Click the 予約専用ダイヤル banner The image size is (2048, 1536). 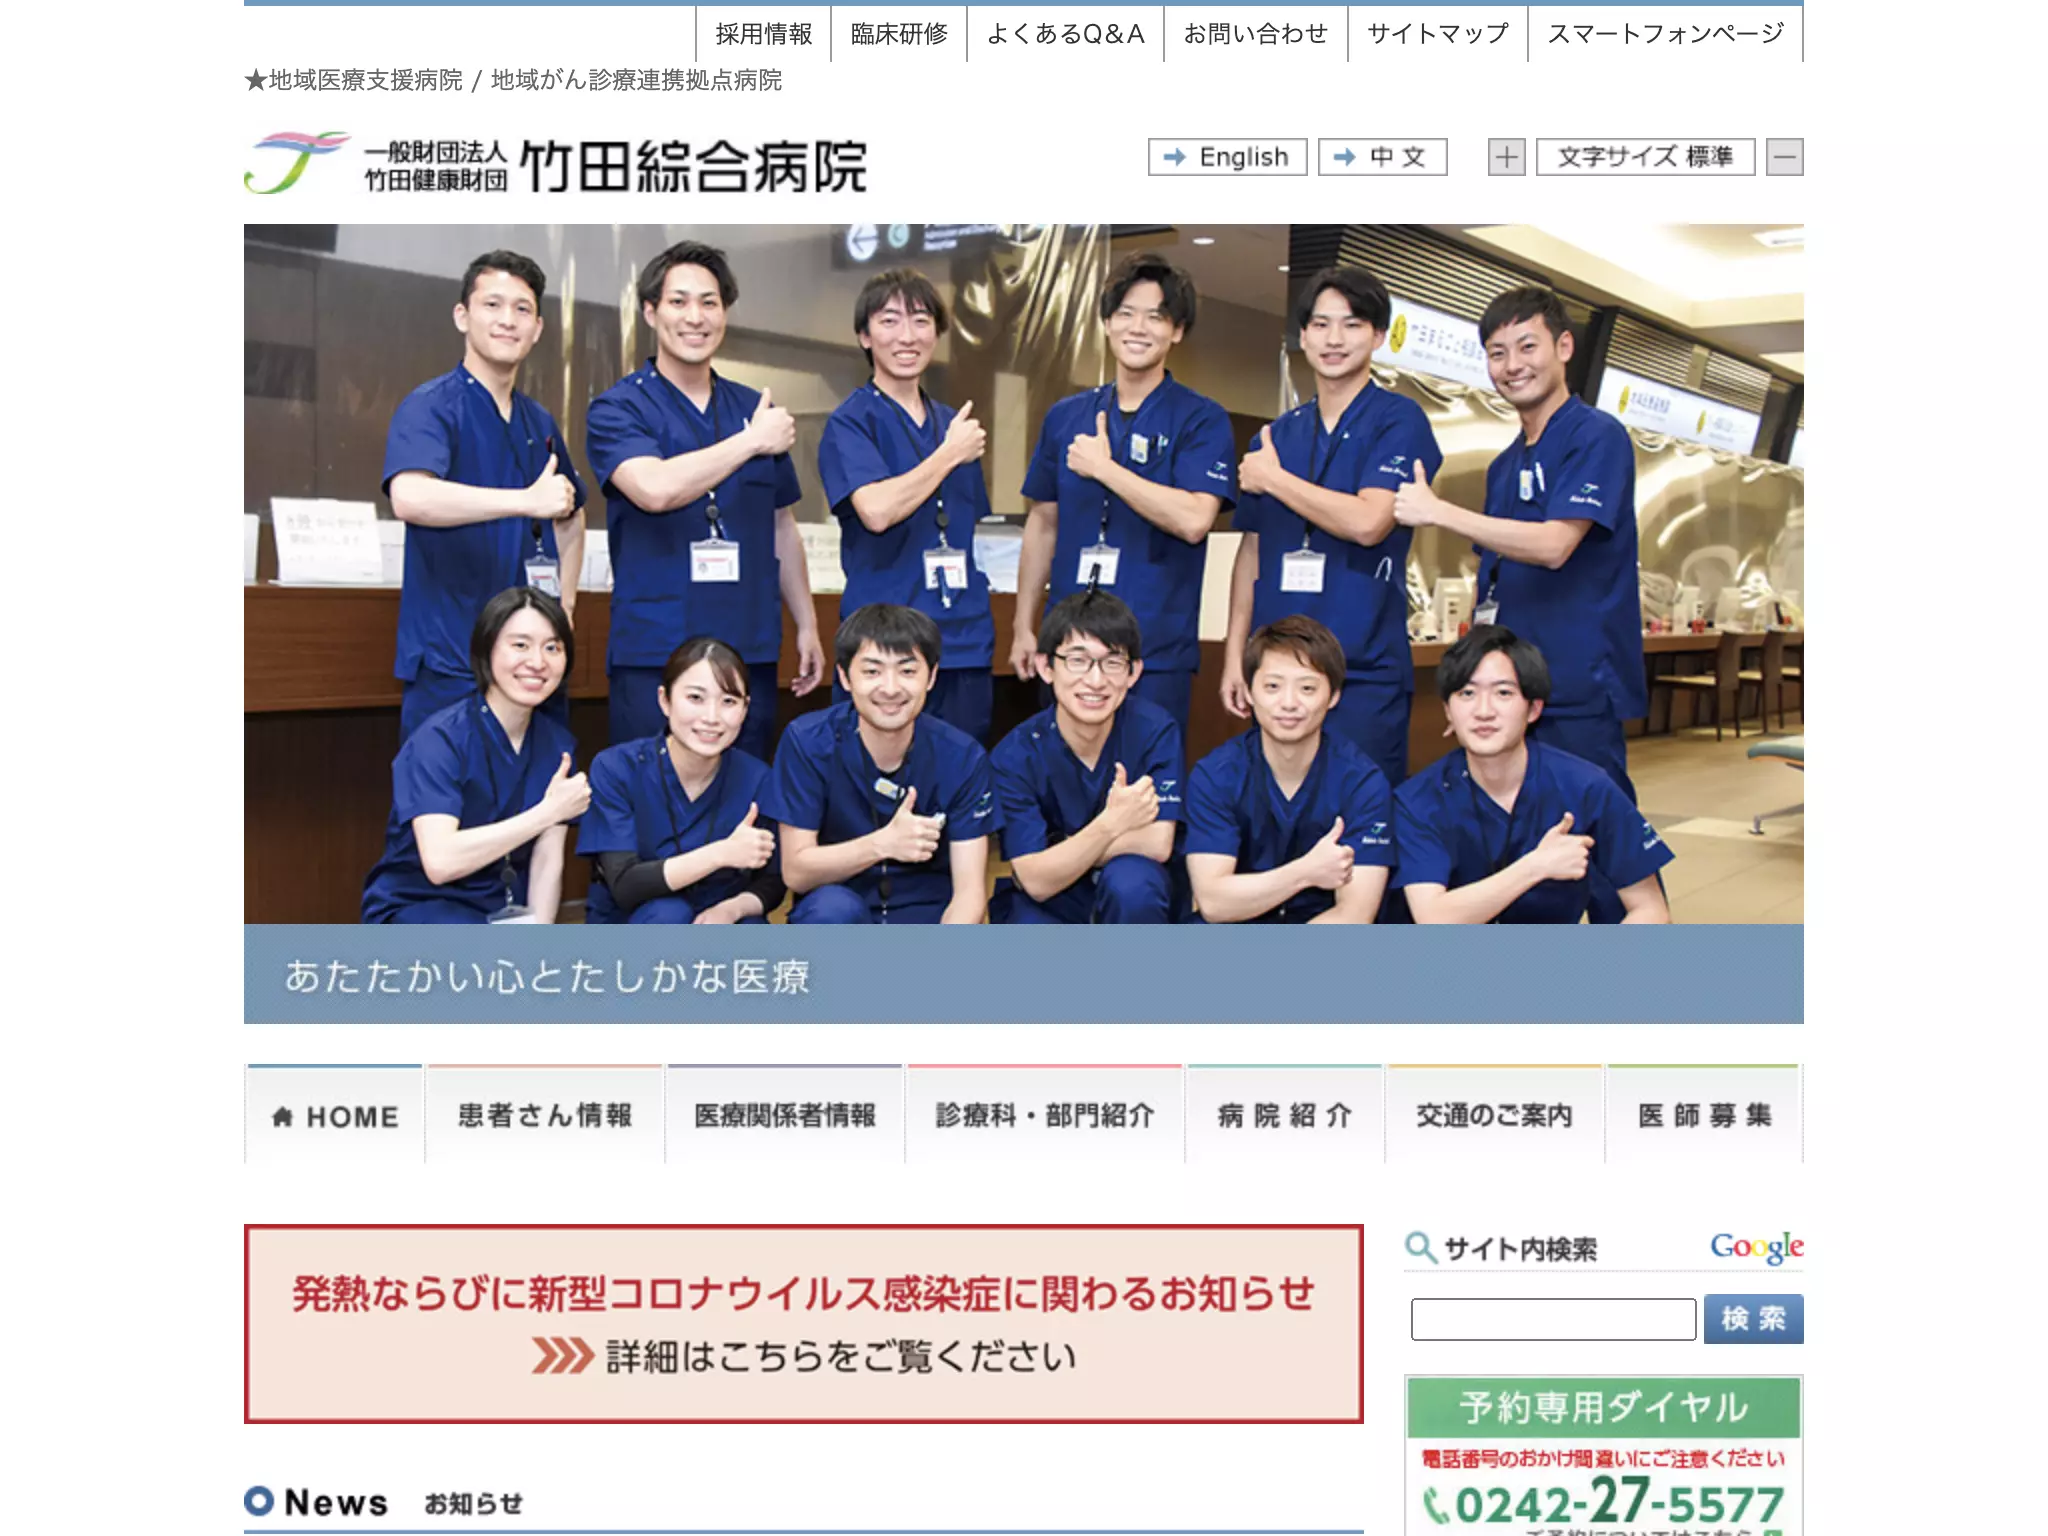[x=1604, y=1456]
